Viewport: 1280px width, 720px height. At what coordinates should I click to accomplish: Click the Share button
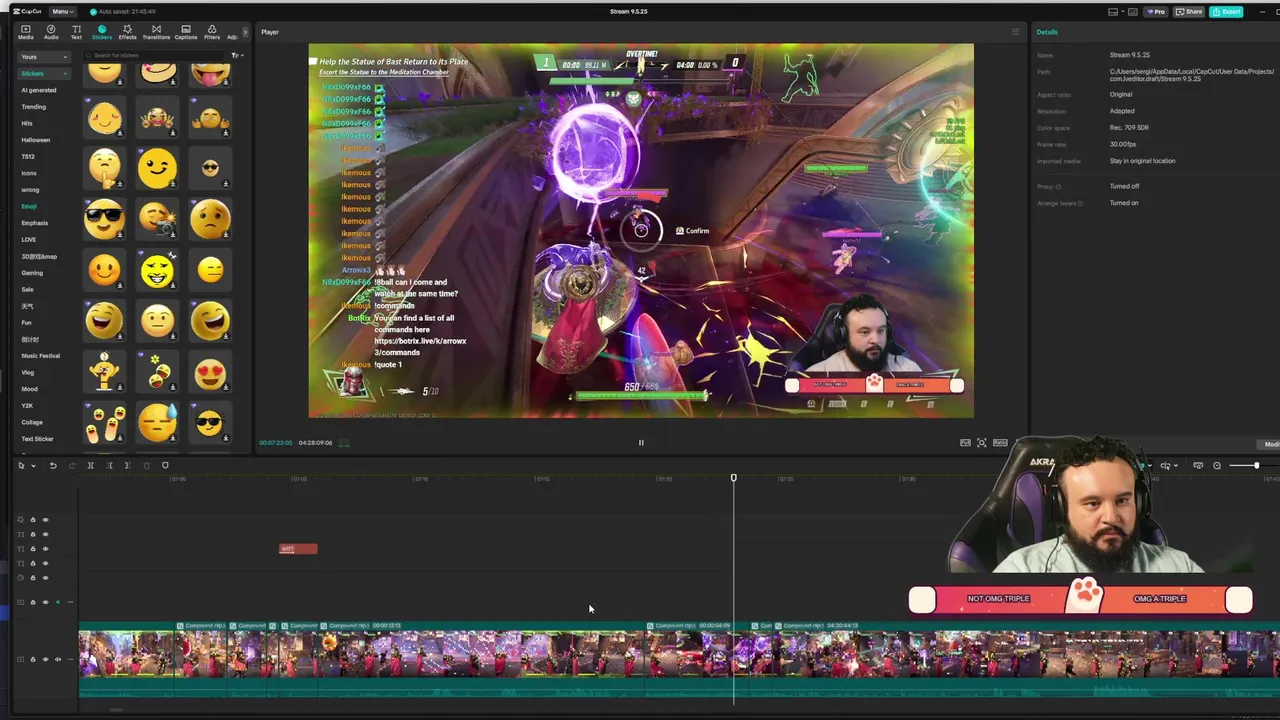click(1189, 12)
